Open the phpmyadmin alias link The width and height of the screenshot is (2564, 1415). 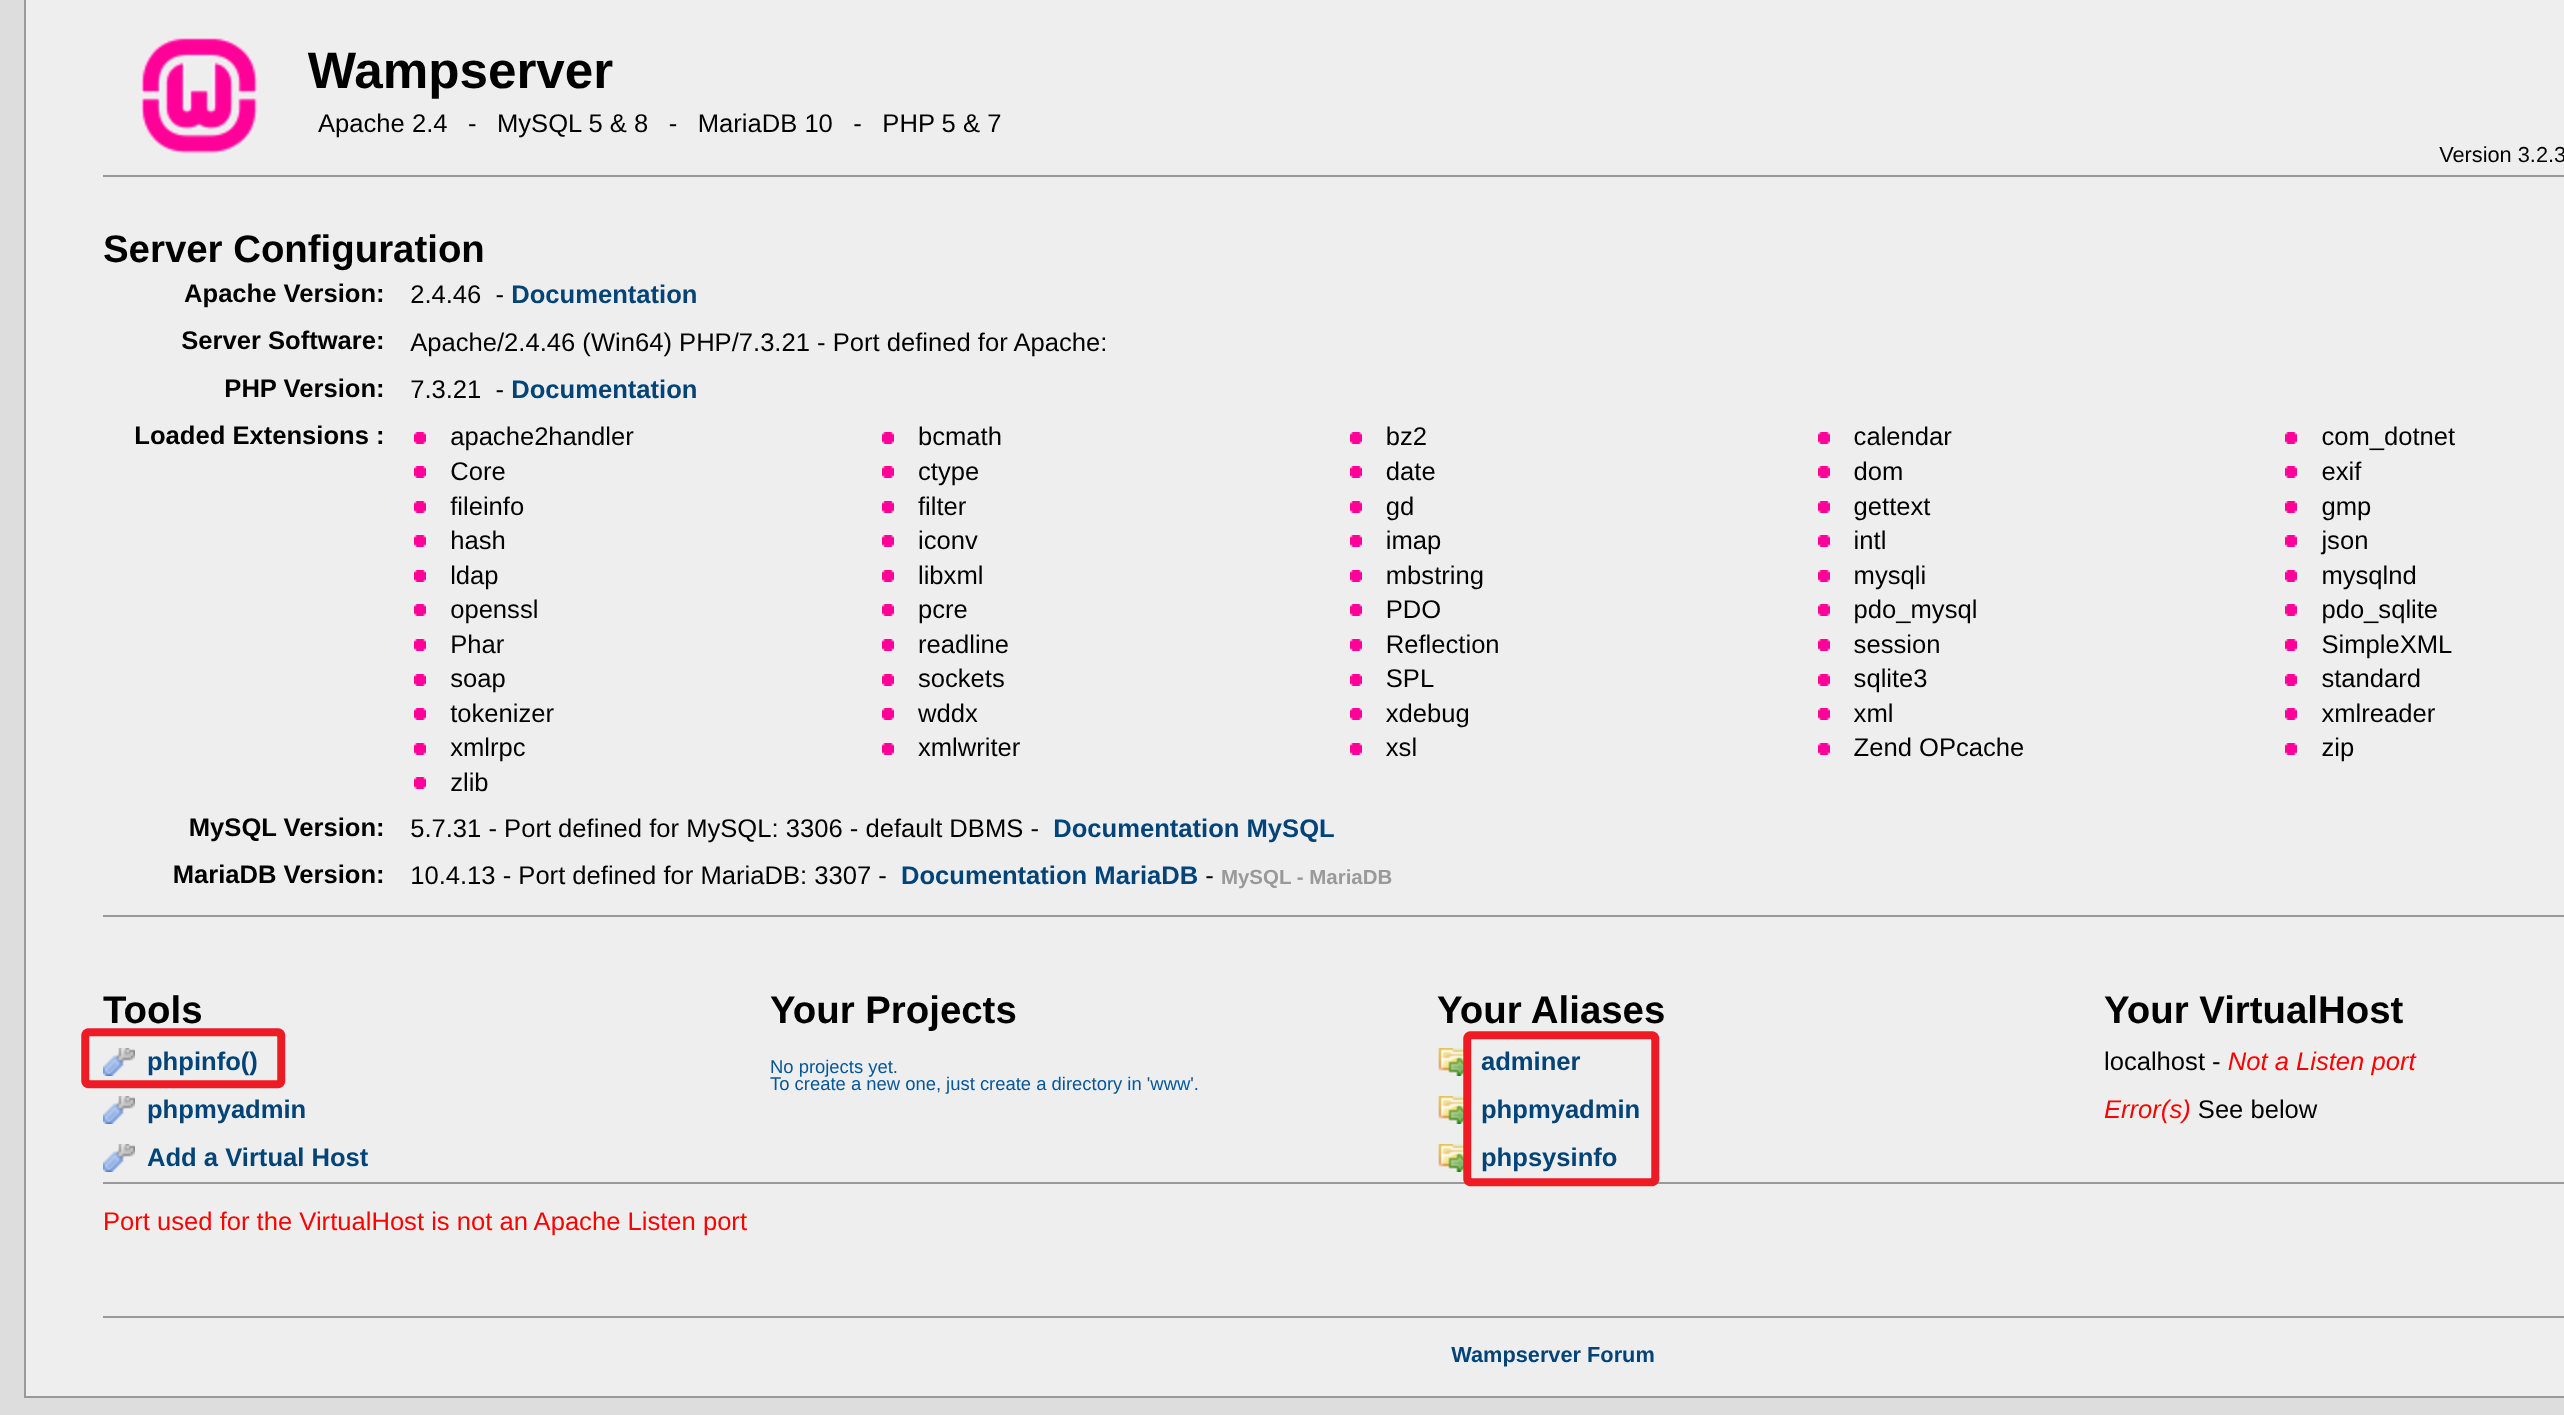1559,1109
